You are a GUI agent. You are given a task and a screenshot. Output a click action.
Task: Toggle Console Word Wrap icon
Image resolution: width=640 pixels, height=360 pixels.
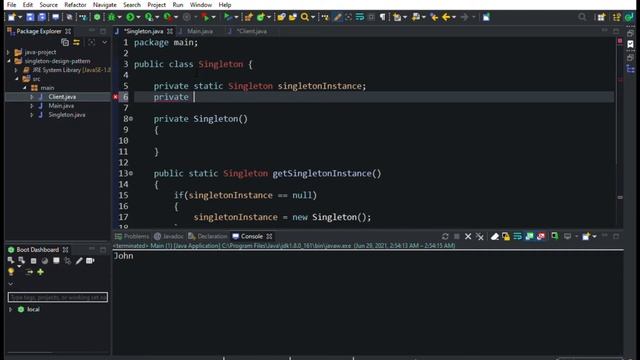518,236
